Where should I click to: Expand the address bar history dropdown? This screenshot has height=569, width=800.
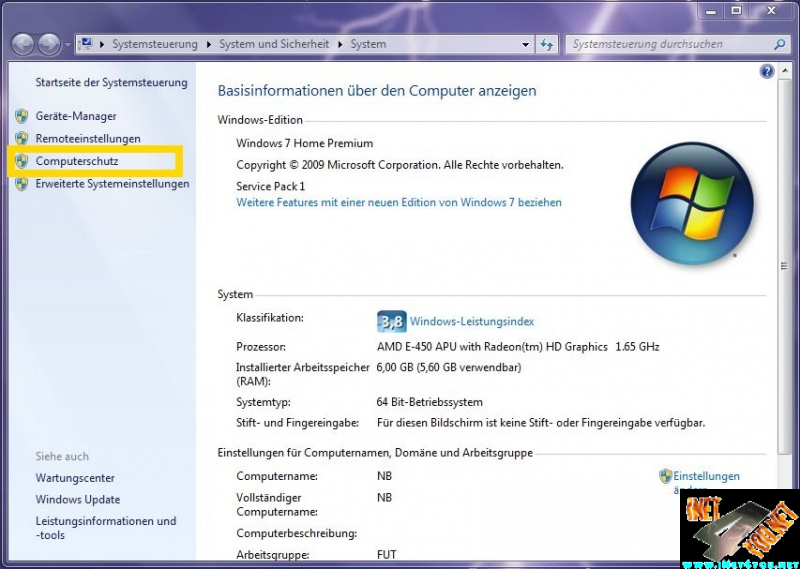coord(526,45)
